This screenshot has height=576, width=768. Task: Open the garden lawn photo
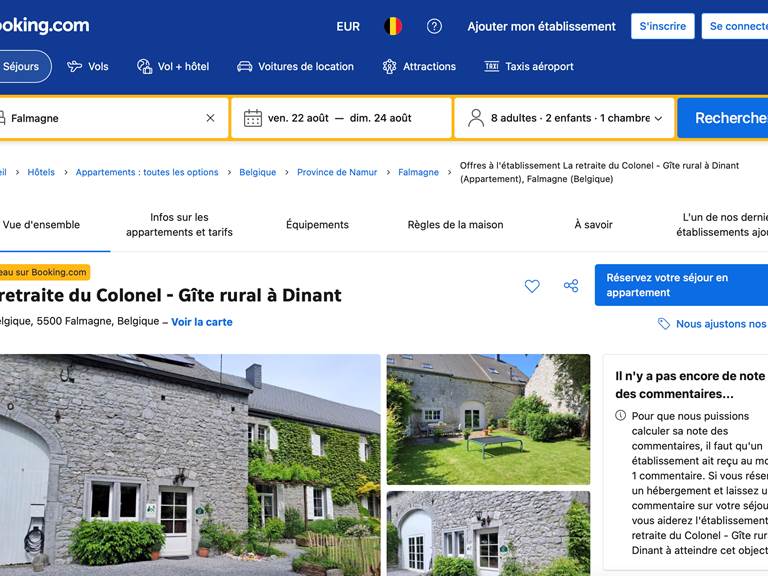pyautogui.click(x=488, y=419)
